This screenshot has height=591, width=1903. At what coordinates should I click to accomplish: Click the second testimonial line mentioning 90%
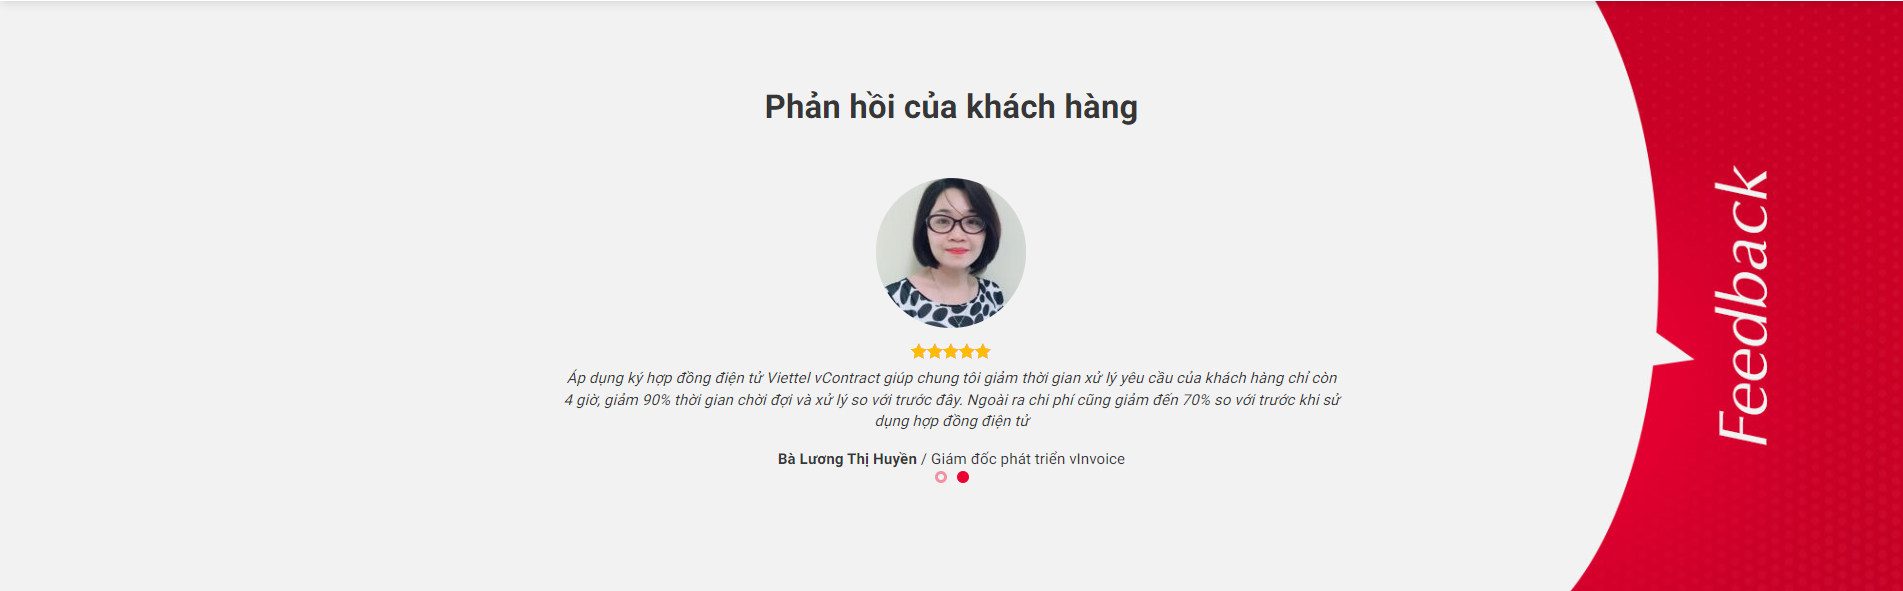click(952, 400)
